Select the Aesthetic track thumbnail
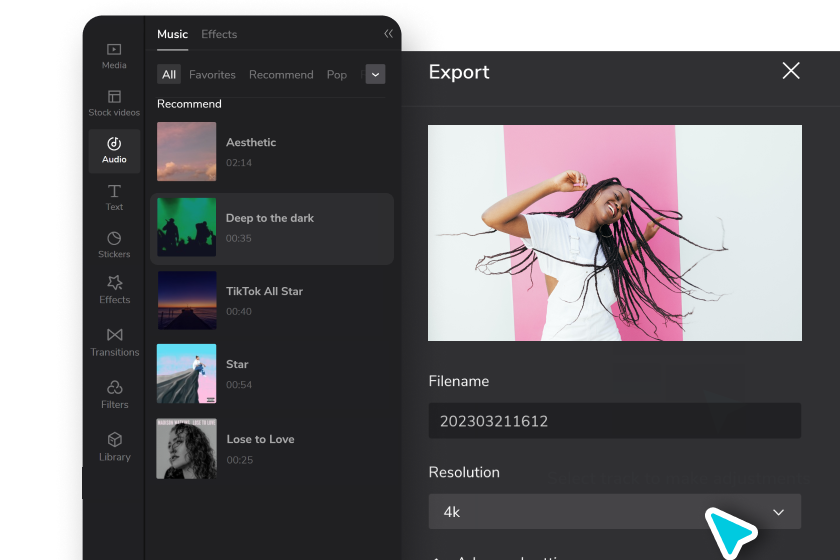The width and height of the screenshot is (840, 560). click(x=187, y=152)
